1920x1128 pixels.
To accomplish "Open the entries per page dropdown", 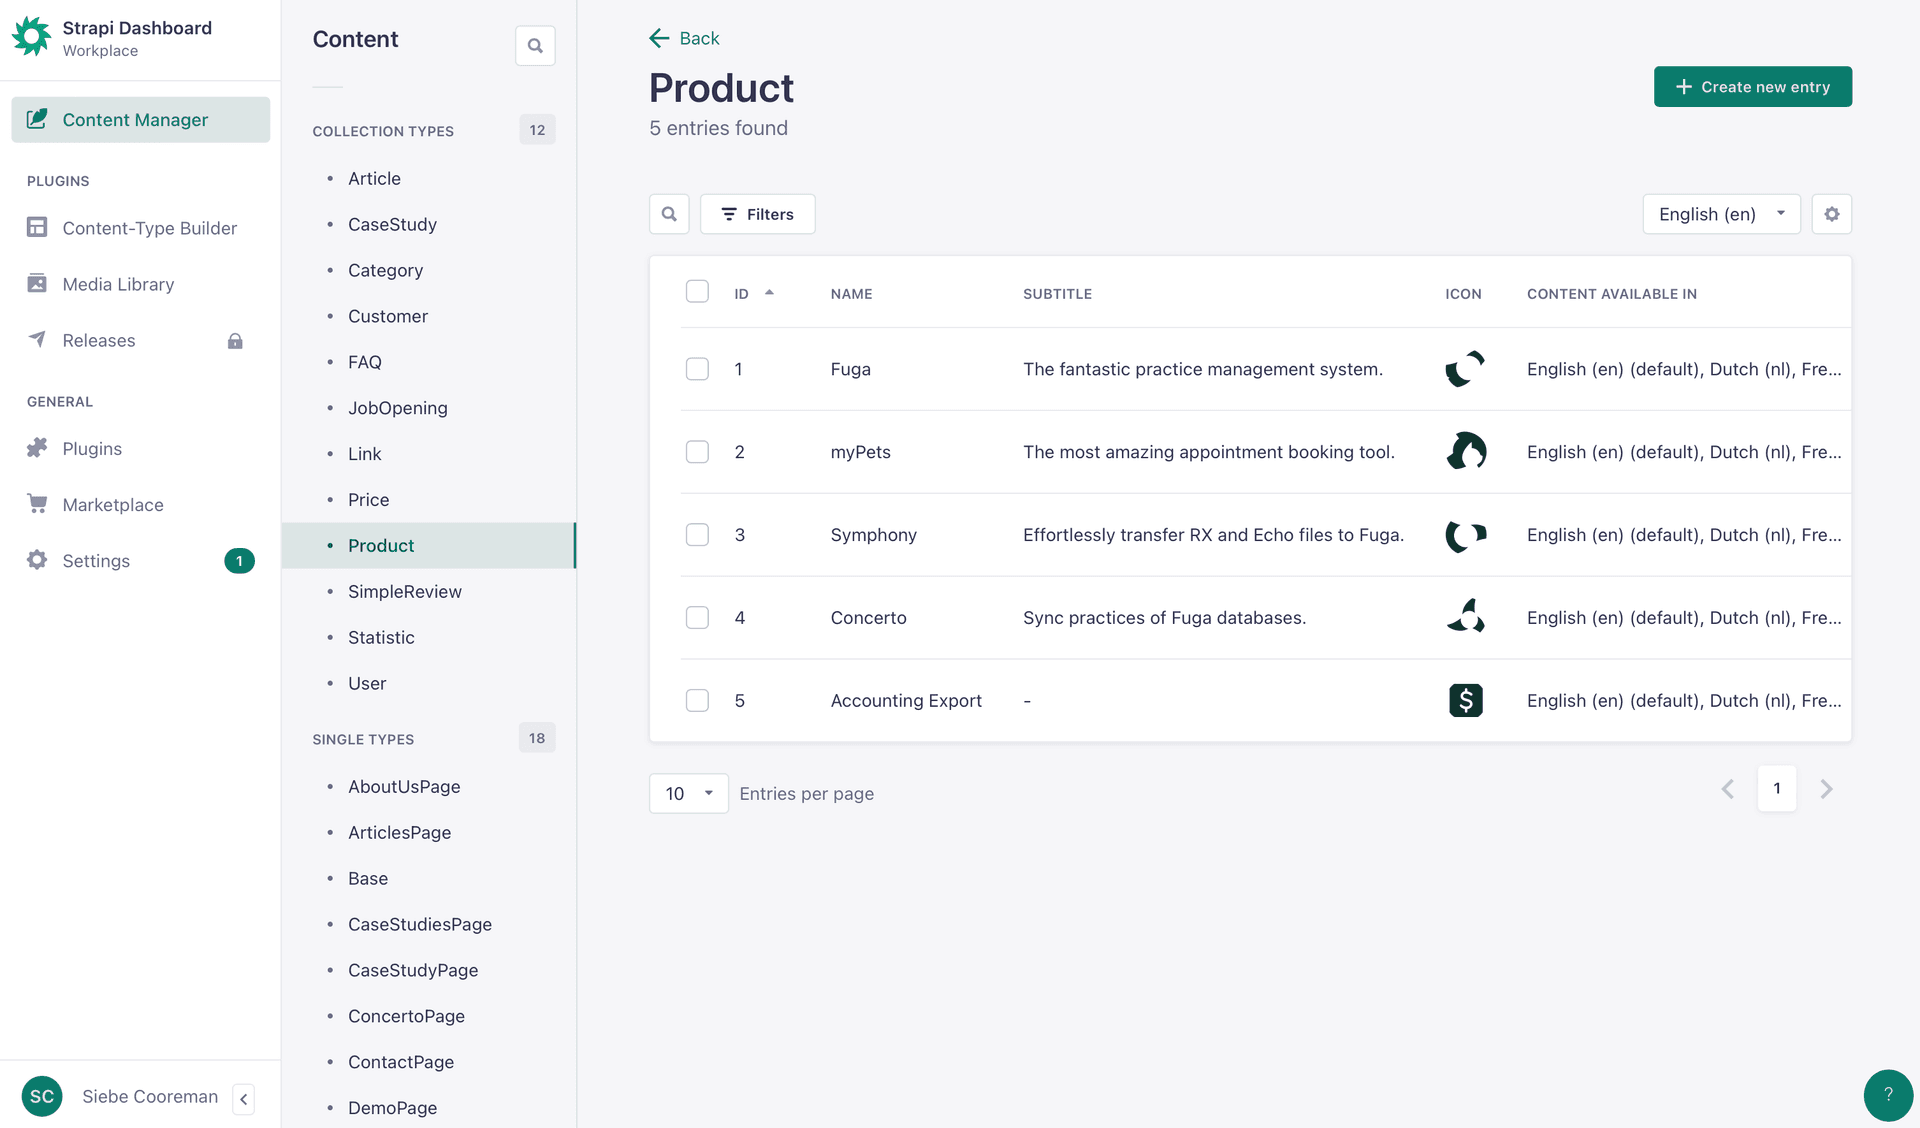I will point(688,794).
